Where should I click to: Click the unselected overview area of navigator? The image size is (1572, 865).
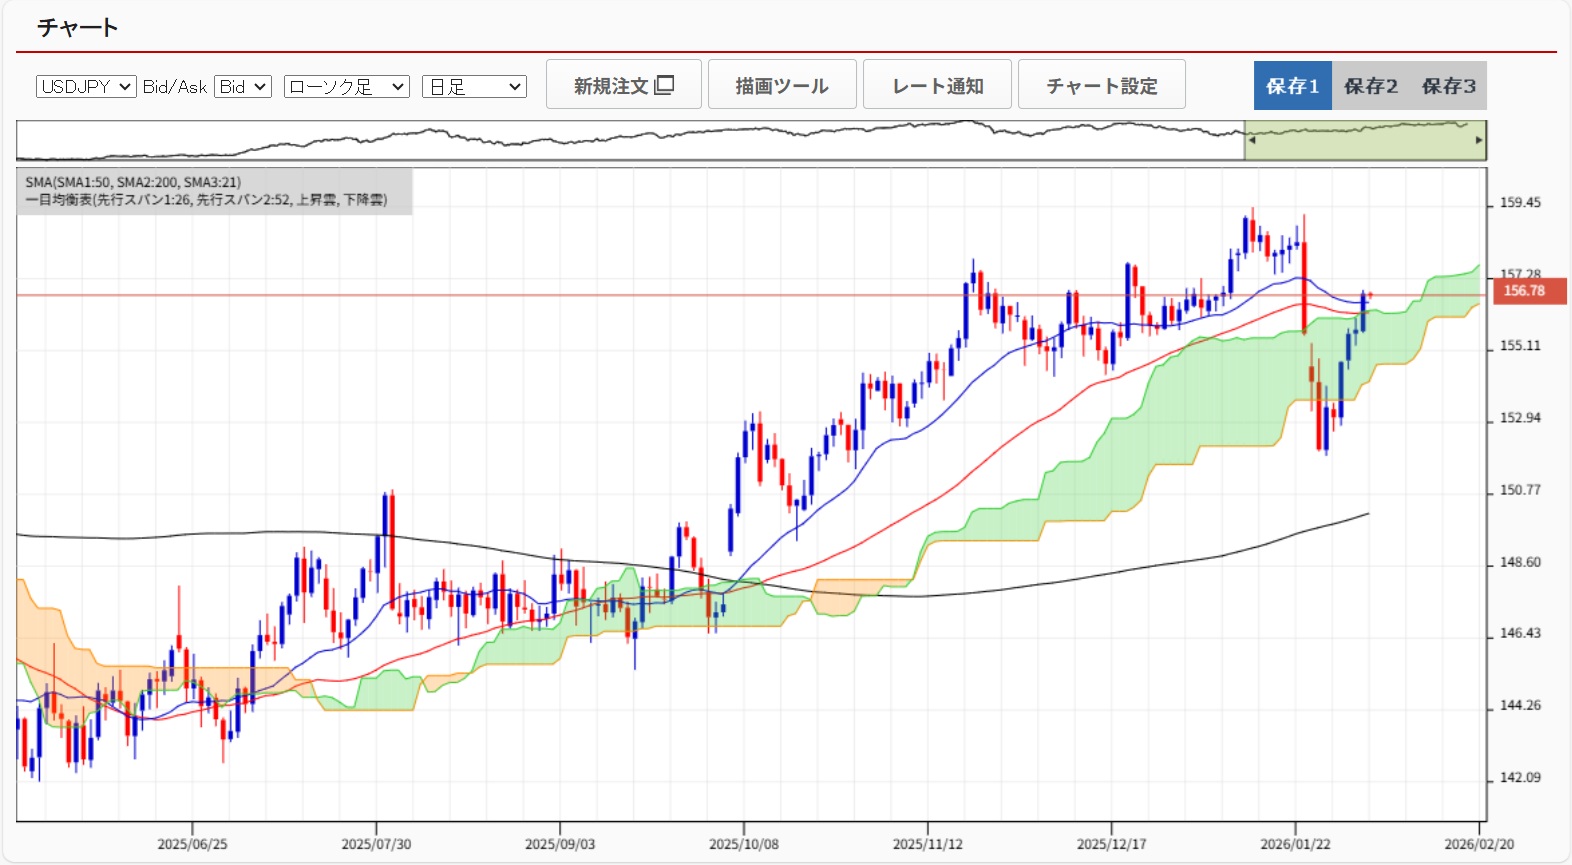[x=630, y=142]
